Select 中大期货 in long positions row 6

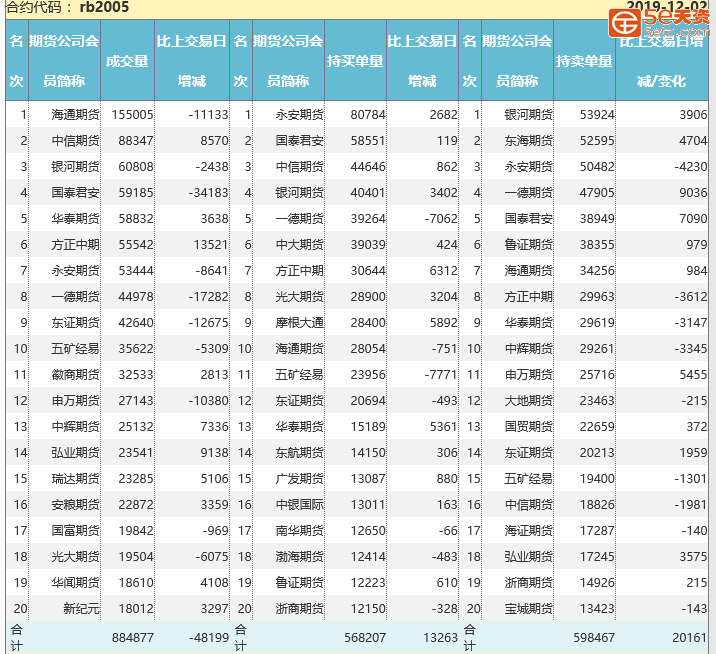click(x=300, y=245)
